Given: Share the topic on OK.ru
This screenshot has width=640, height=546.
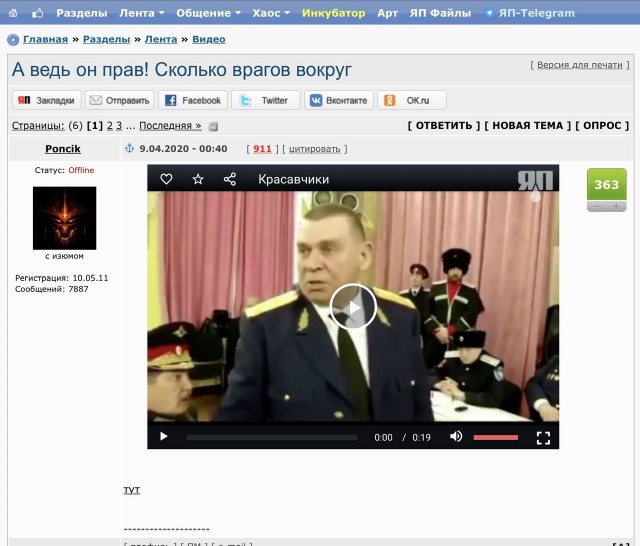Looking at the screenshot, I should pyautogui.click(x=412, y=100).
